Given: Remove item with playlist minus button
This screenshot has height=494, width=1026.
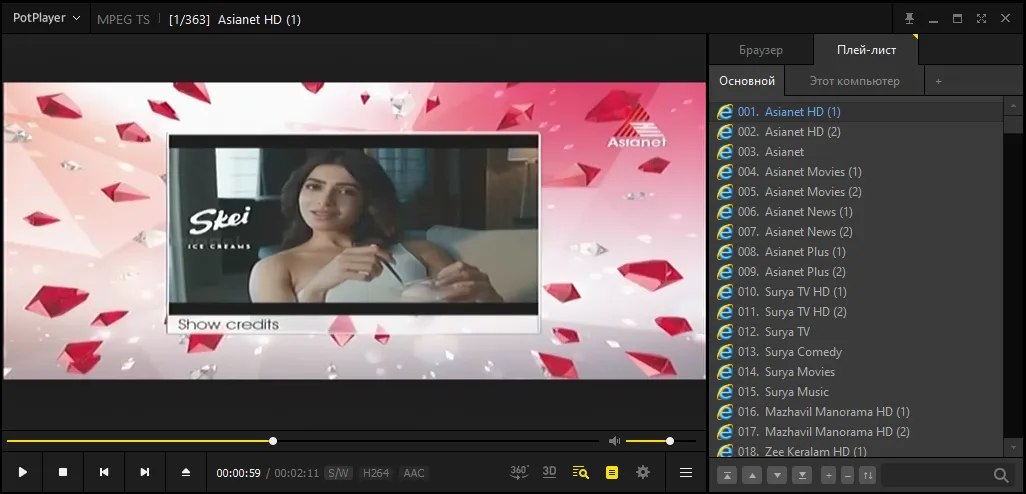Looking at the screenshot, I should [847, 475].
